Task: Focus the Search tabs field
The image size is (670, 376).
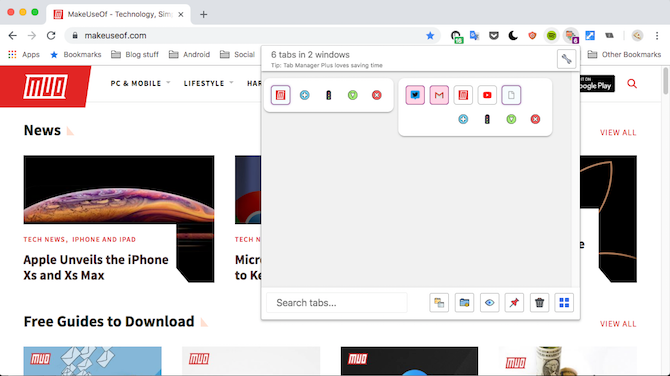Action: pos(337,303)
